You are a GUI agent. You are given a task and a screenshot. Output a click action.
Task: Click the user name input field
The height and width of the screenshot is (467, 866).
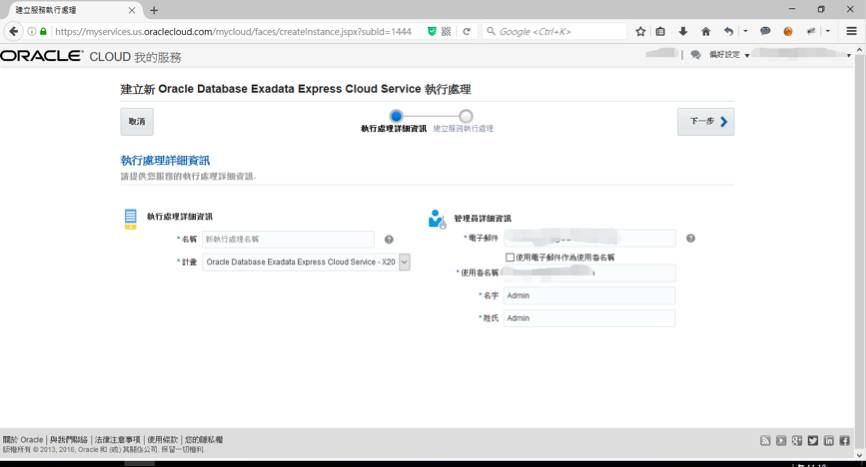click(589, 273)
